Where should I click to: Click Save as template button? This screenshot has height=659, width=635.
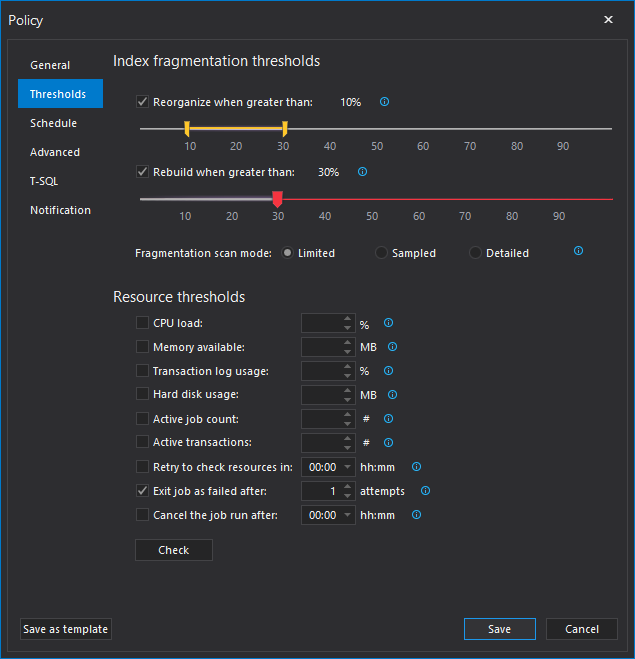[x=66, y=629]
